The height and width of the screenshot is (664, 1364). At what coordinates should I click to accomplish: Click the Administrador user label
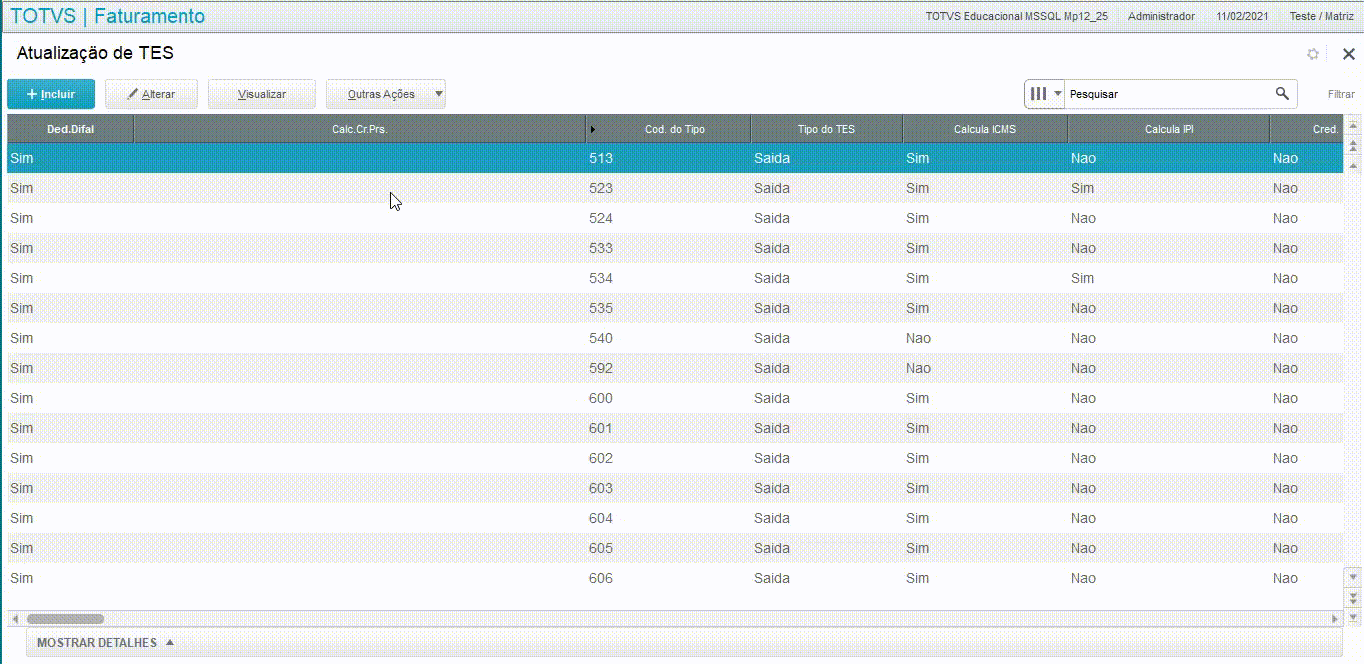[x=1161, y=16]
